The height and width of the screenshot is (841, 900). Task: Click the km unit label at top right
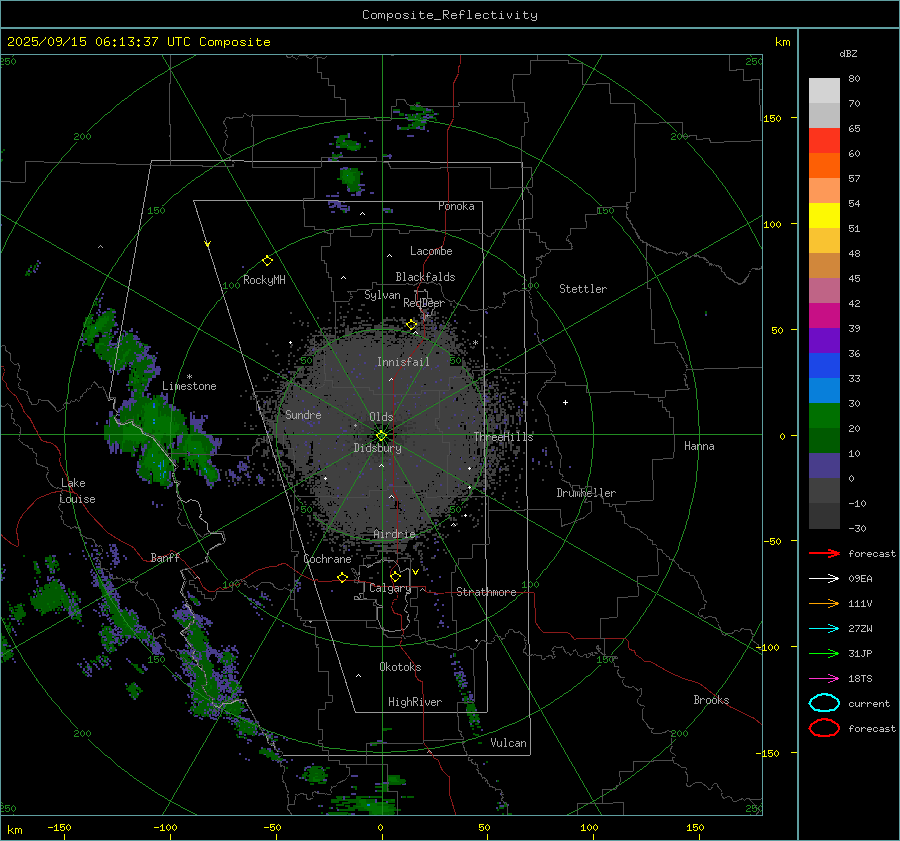(x=782, y=42)
